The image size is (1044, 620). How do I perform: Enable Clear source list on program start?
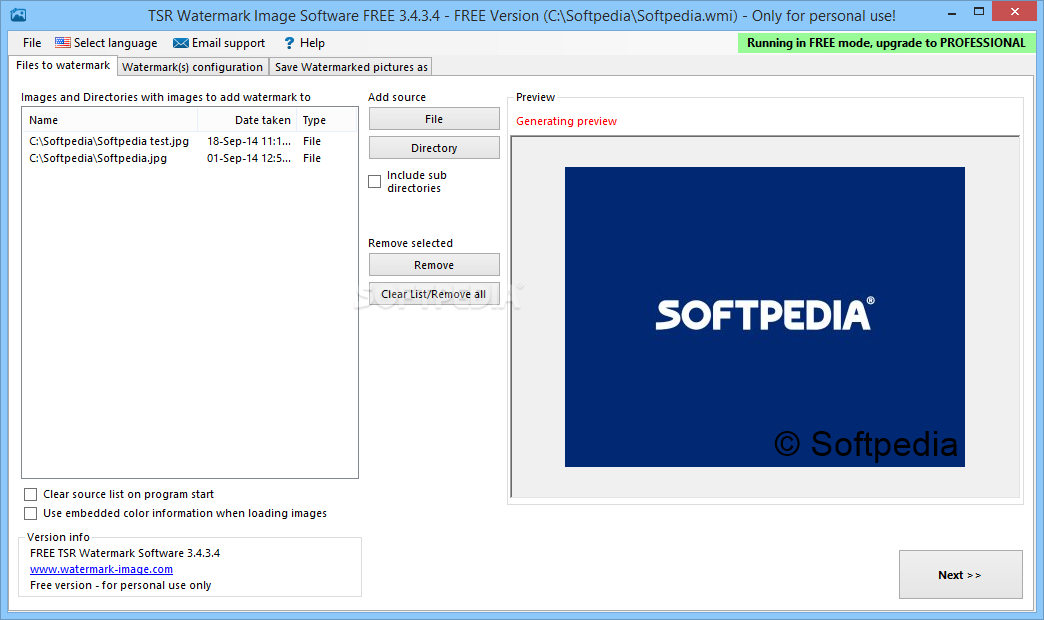coord(31,494)
